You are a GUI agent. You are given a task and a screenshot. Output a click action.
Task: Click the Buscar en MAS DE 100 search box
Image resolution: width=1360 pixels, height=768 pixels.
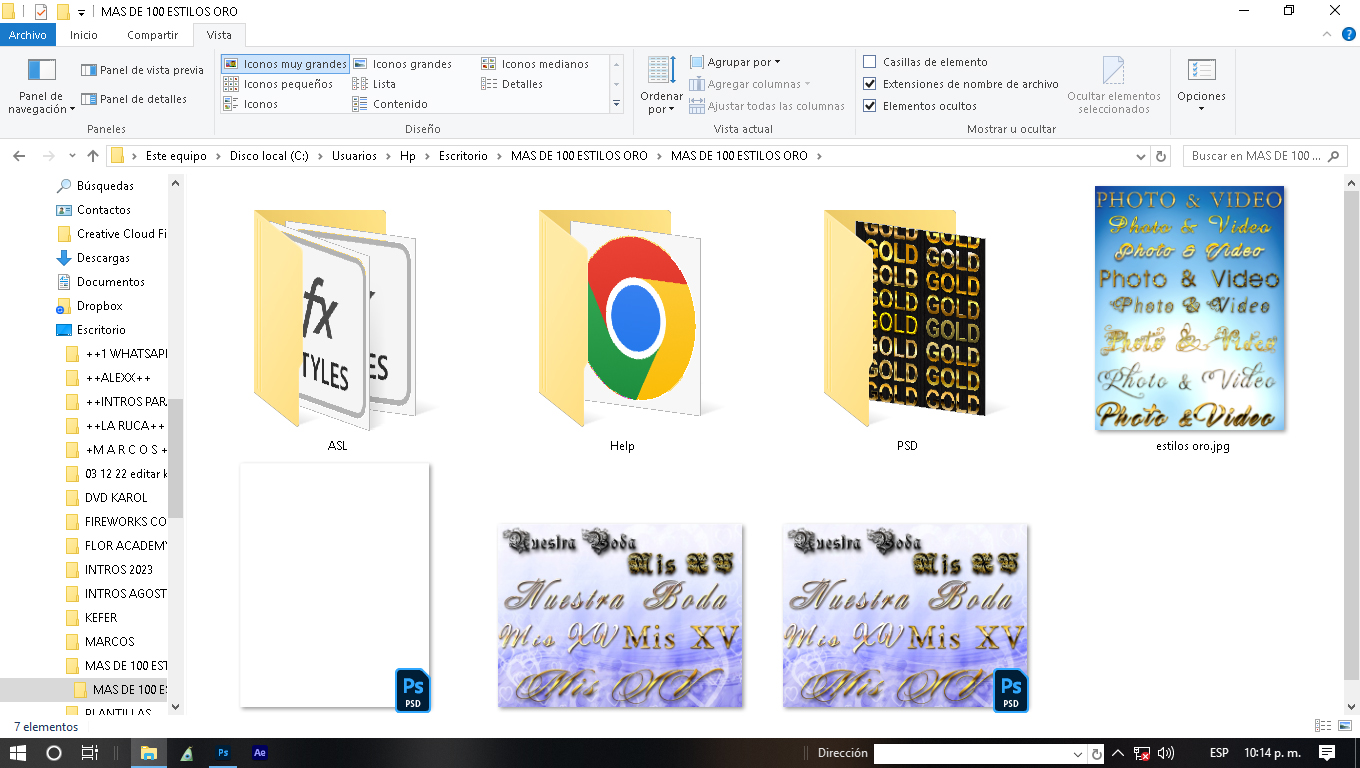click(1264, 156)
